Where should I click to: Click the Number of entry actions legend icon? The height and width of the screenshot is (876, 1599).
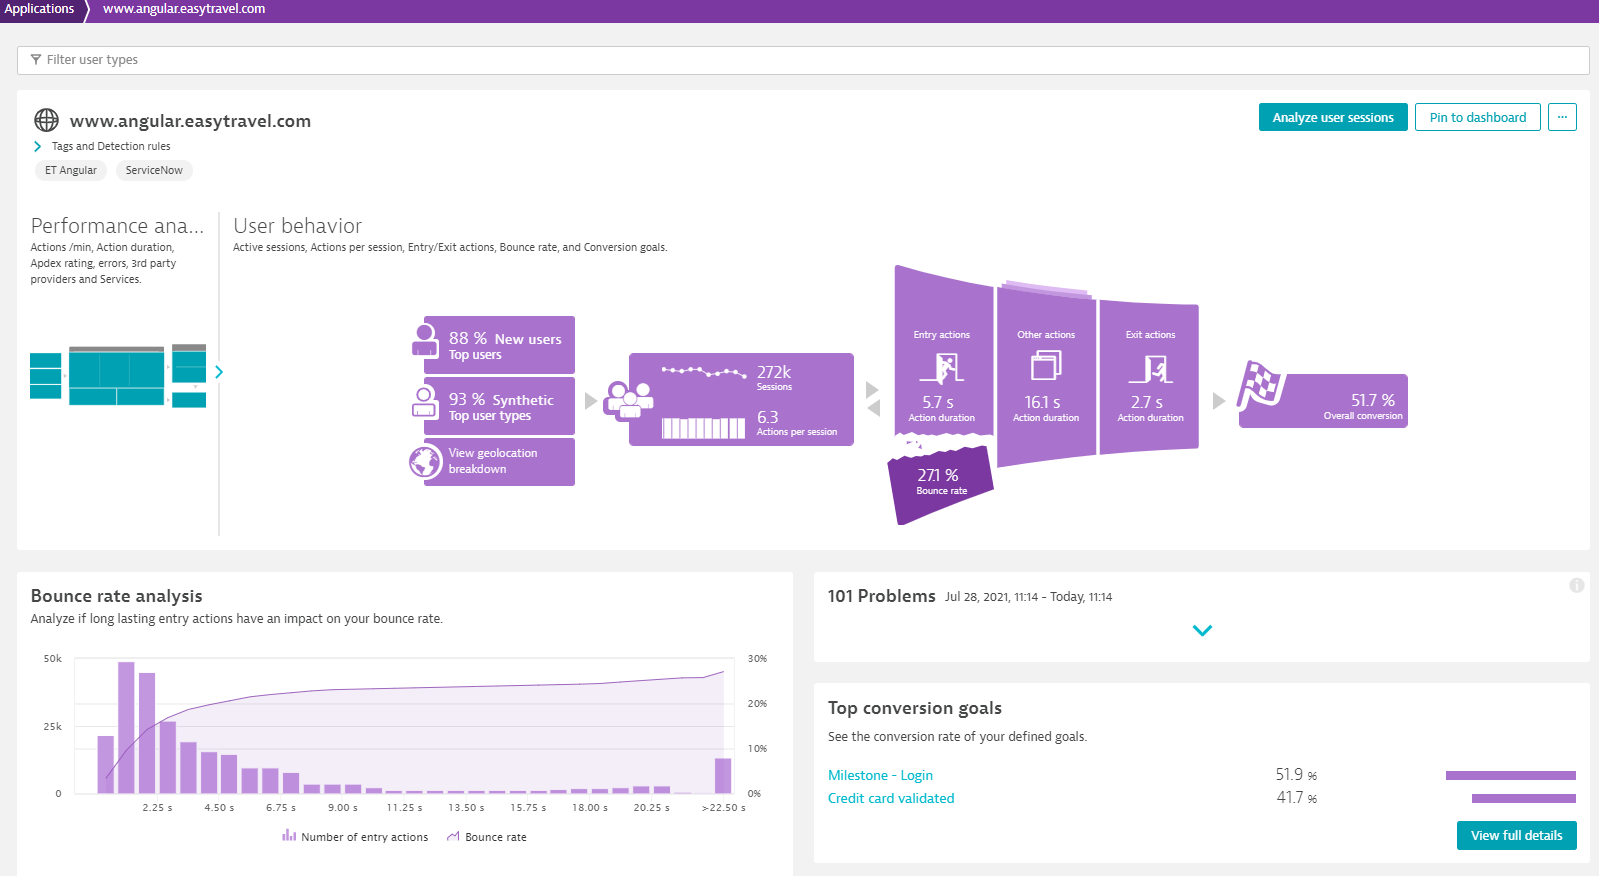tap(289, 835)
